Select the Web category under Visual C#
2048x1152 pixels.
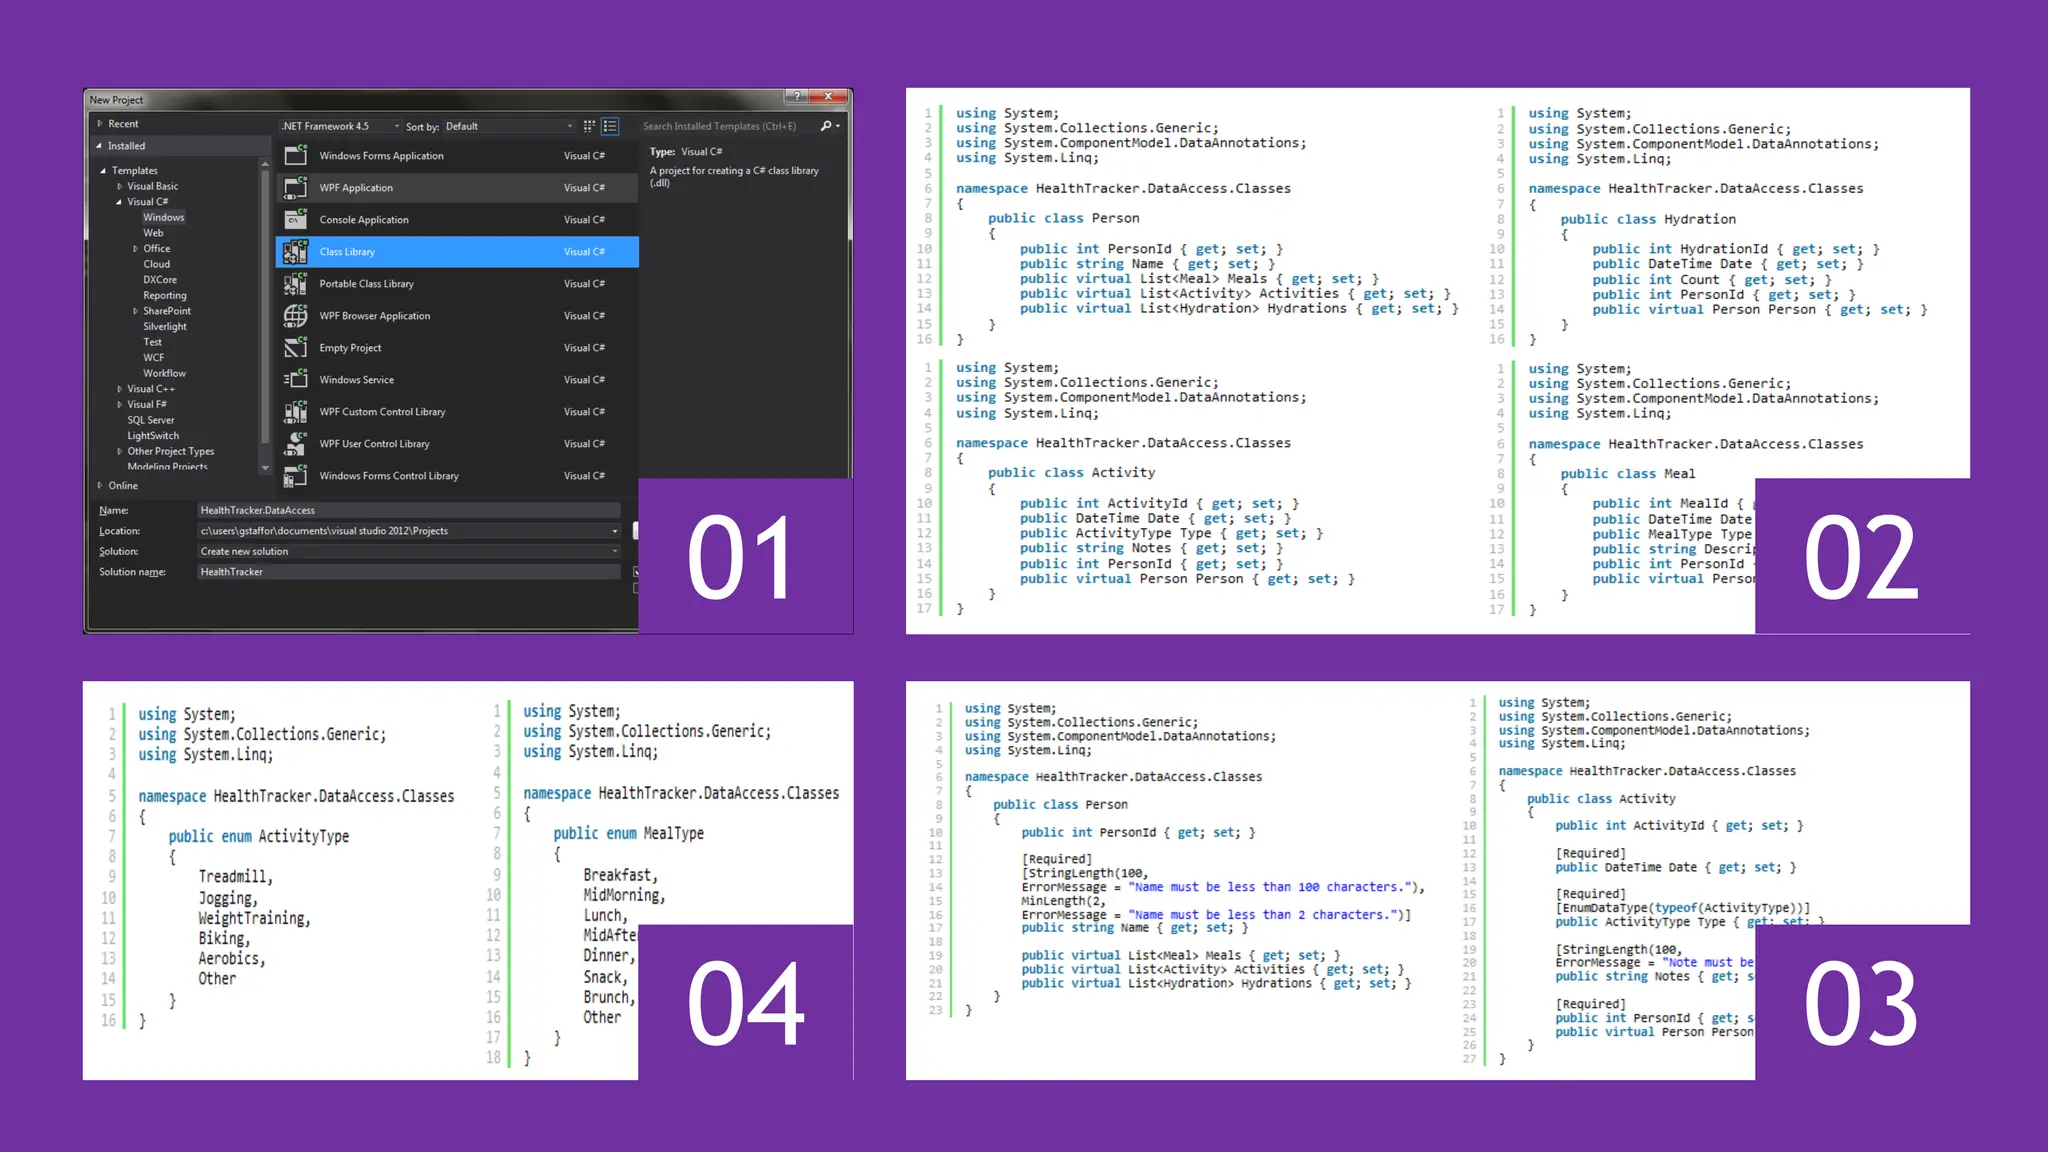coord(153,233)
